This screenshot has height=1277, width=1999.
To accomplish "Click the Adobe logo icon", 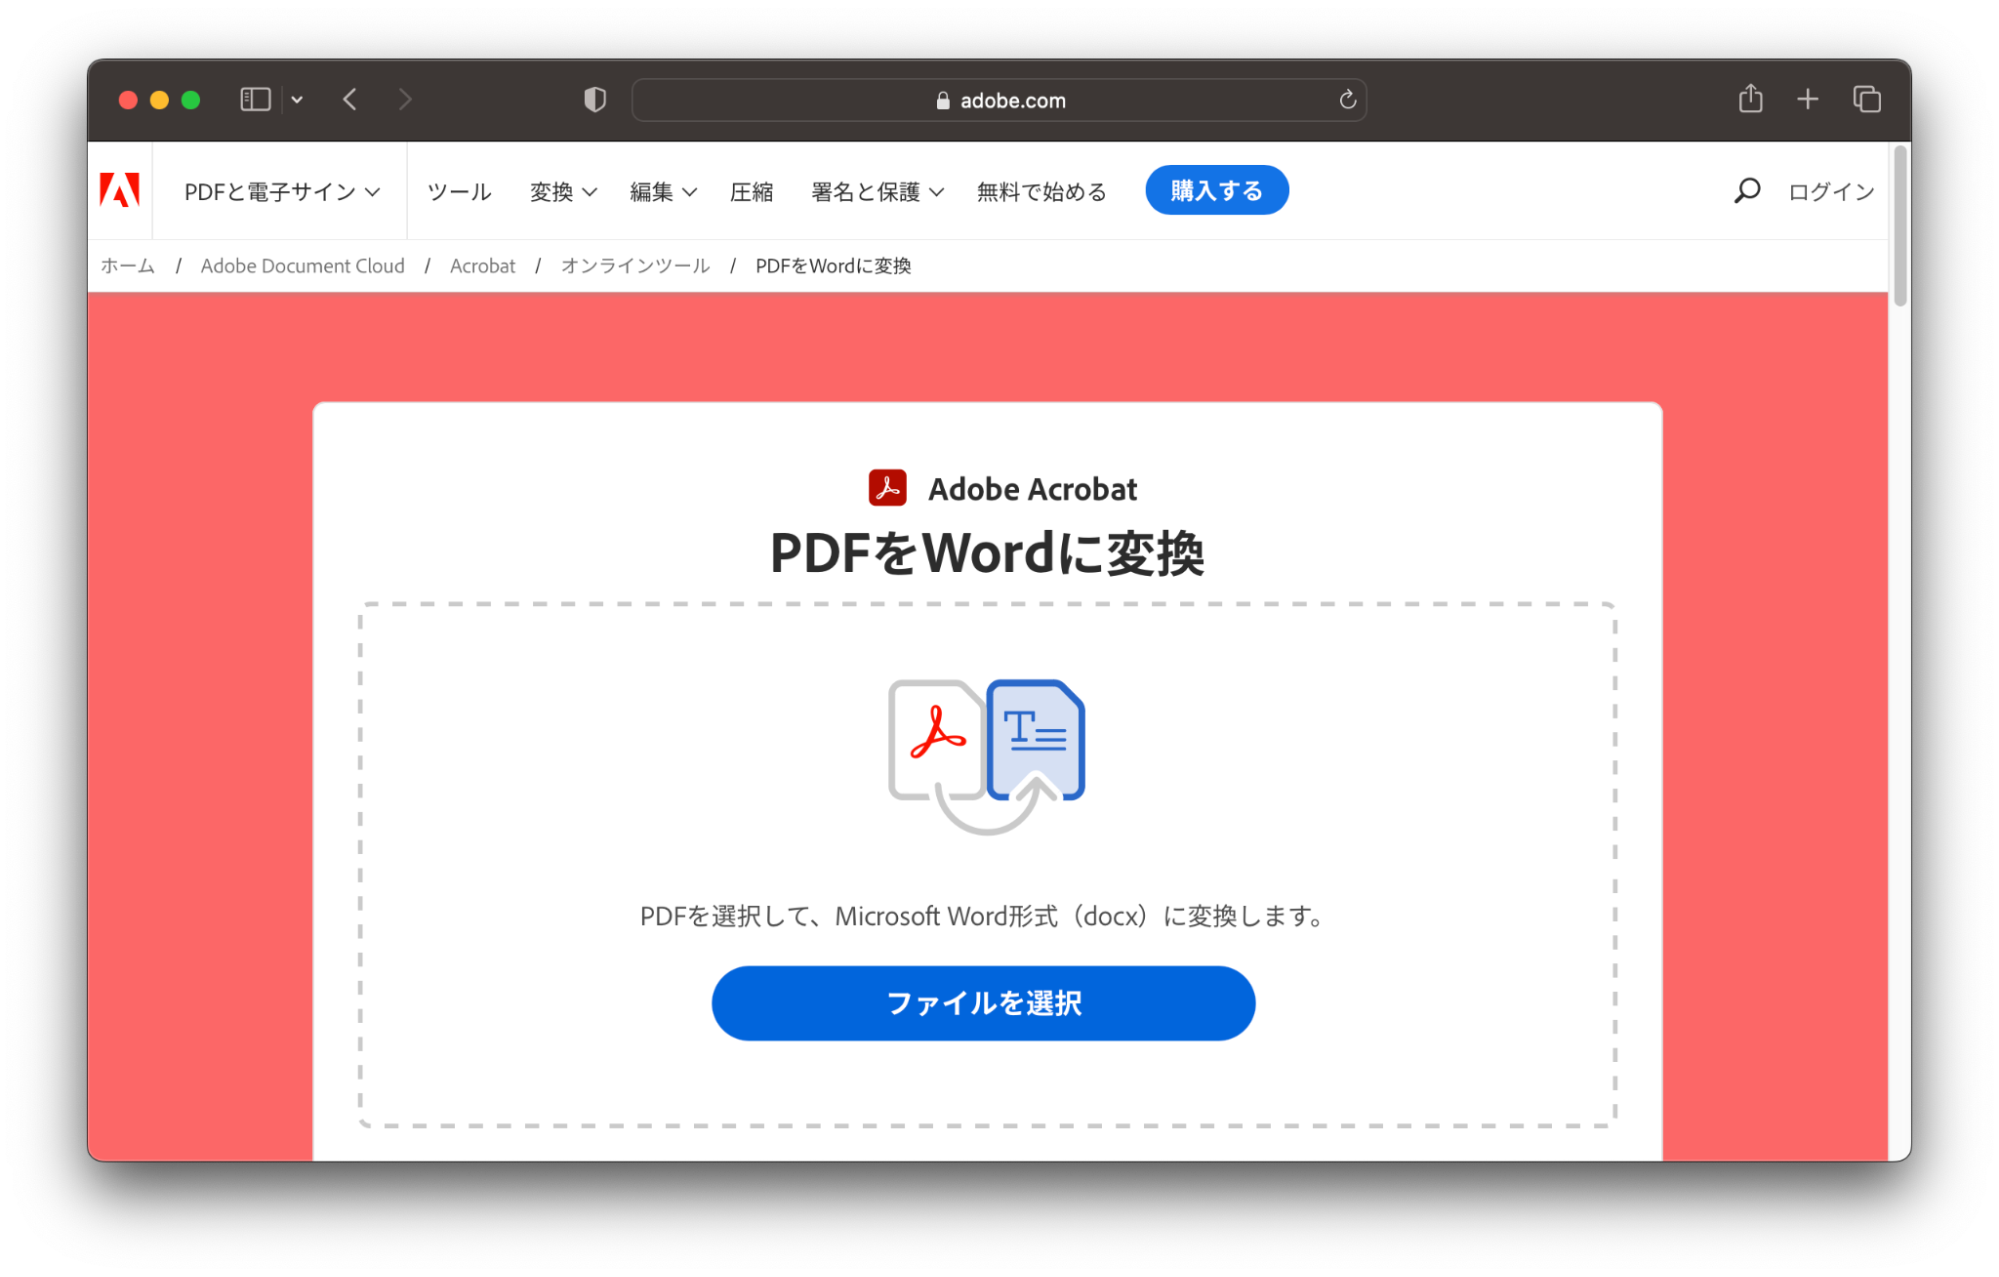I will click(120, 190).
